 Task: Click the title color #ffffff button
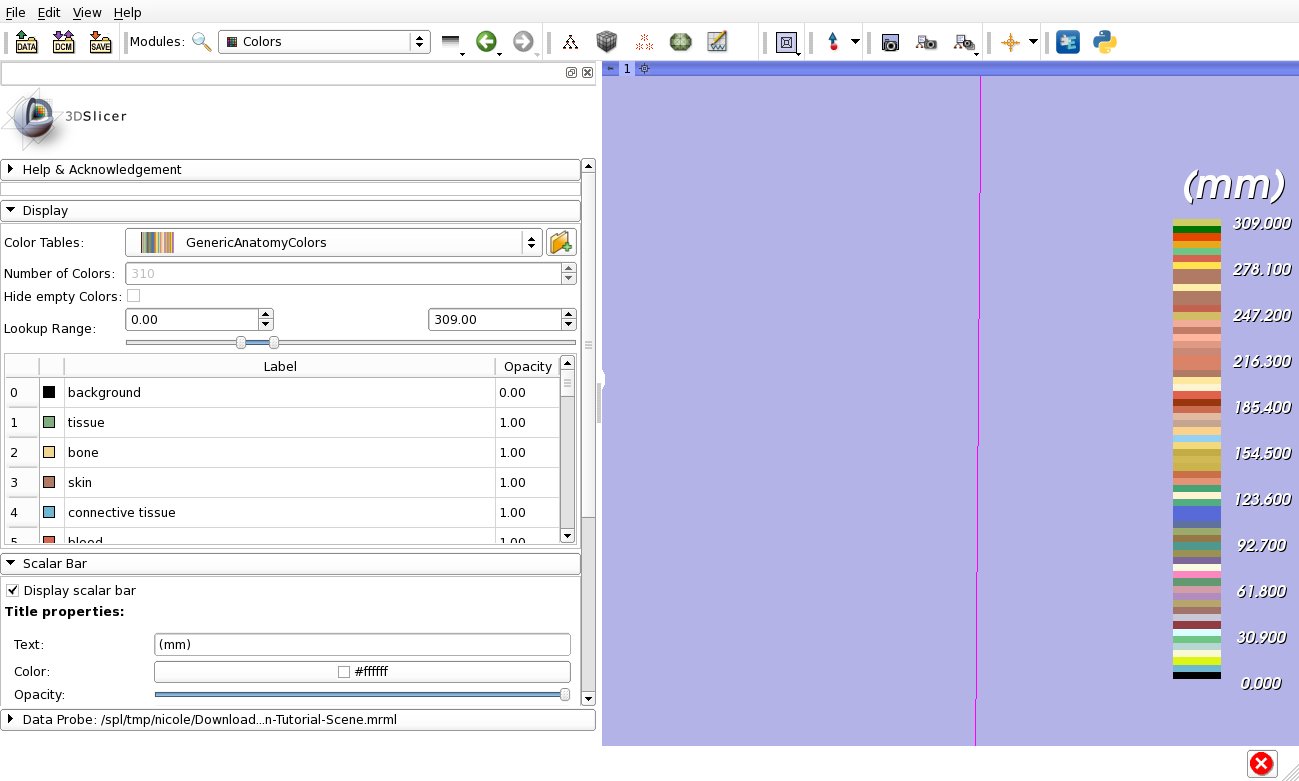click(362, 672)
